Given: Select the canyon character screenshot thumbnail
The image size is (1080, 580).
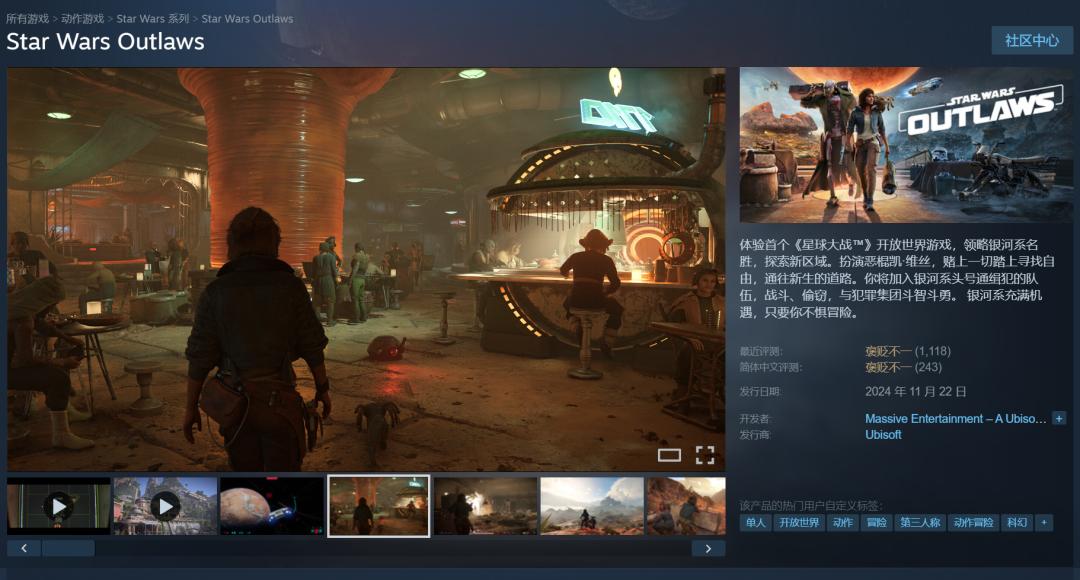Looking at the screenshot, I should click(686, 506).
